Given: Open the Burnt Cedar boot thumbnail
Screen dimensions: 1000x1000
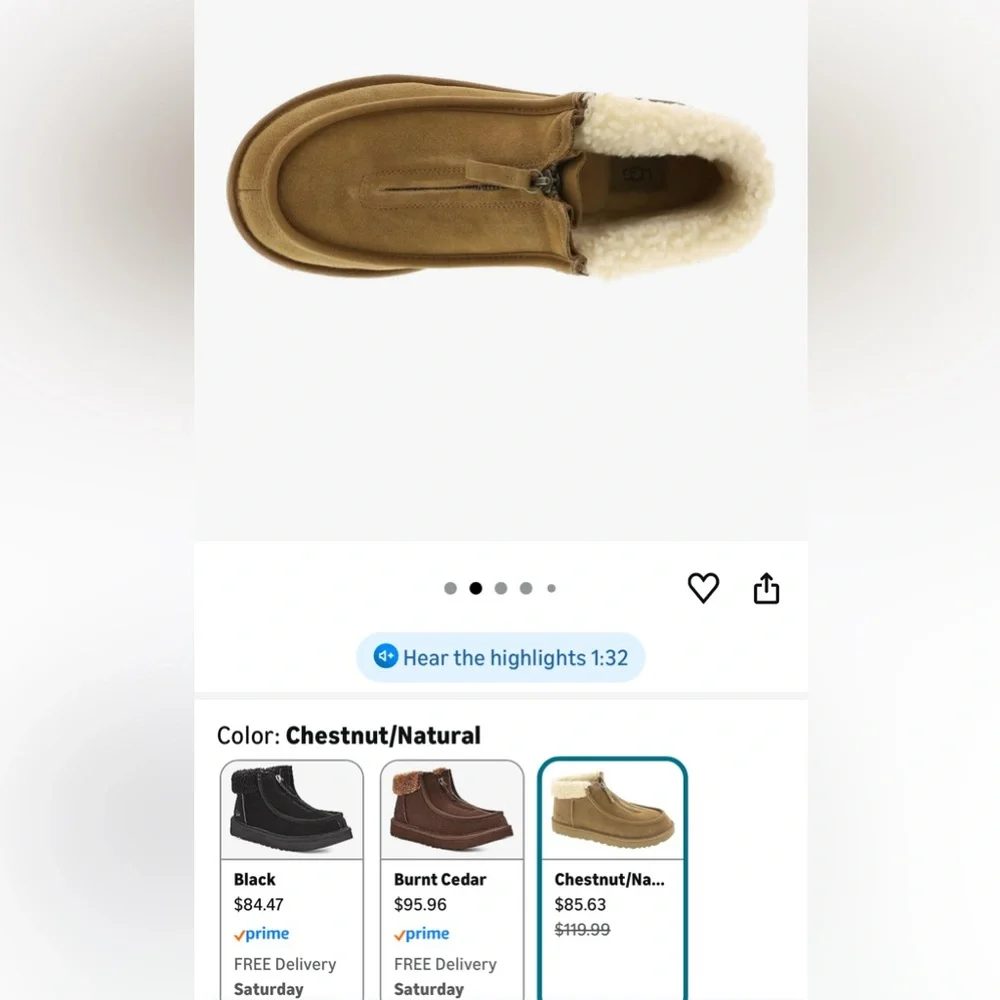Looking at the screenshot, I should coord(451,808).
